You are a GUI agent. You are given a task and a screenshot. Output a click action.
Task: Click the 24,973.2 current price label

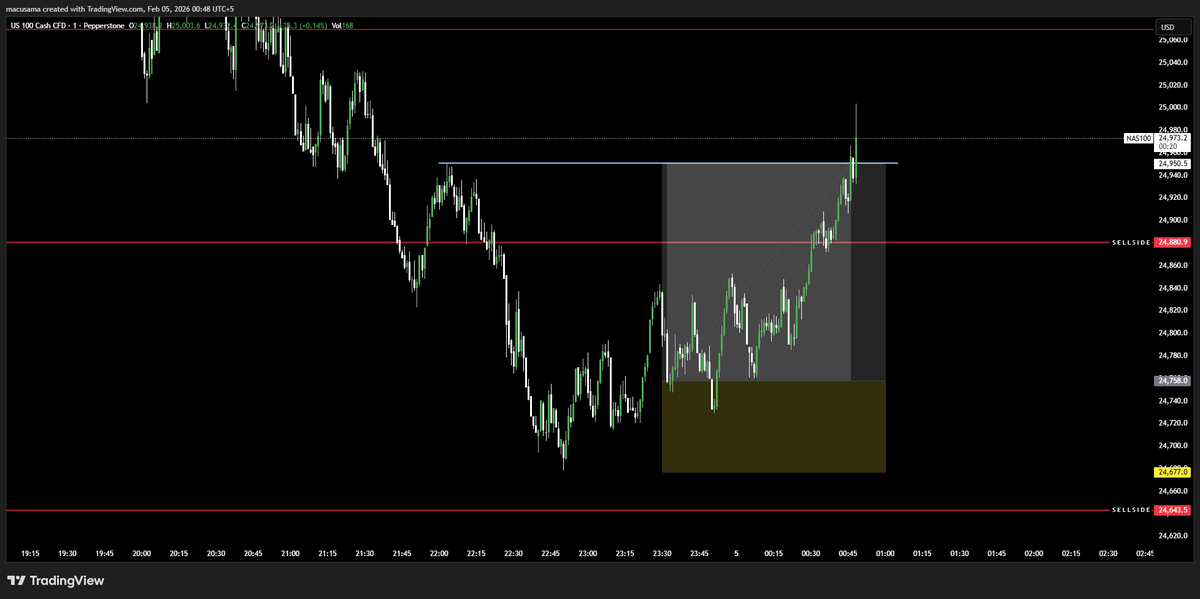pyautogui.click(x=1172, y=139)
